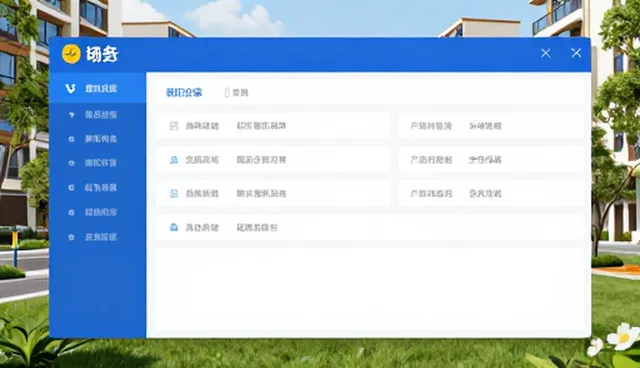Click the circle icon of the second sidebar sub-item
Image resolution: width=640 pixels, height=368 pixels.
pos(71,139)
